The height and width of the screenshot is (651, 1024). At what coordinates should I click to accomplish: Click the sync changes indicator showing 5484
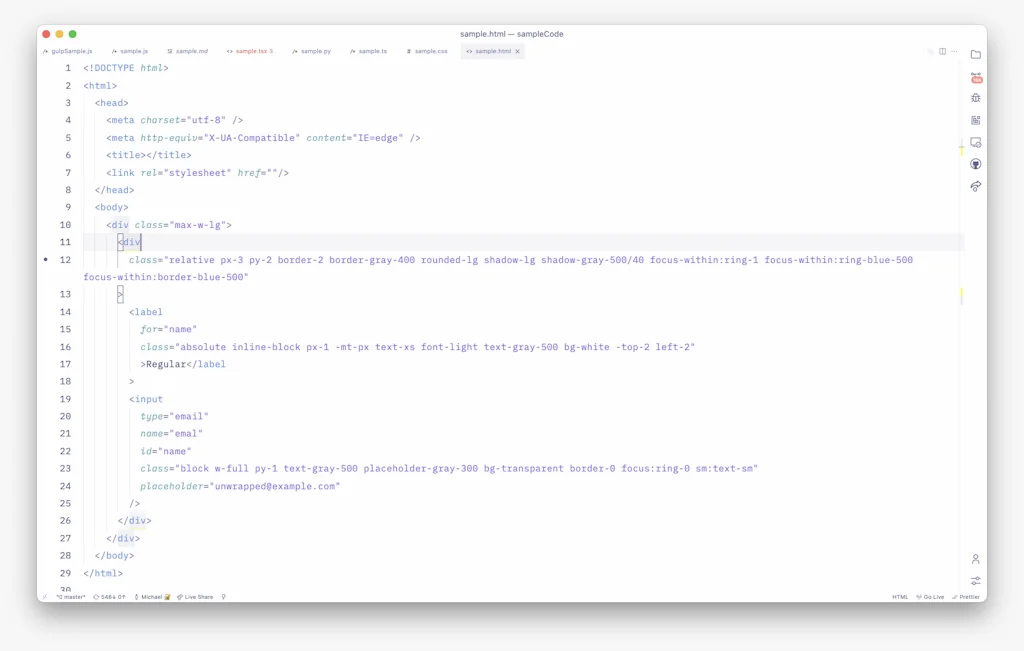[112, 597]
